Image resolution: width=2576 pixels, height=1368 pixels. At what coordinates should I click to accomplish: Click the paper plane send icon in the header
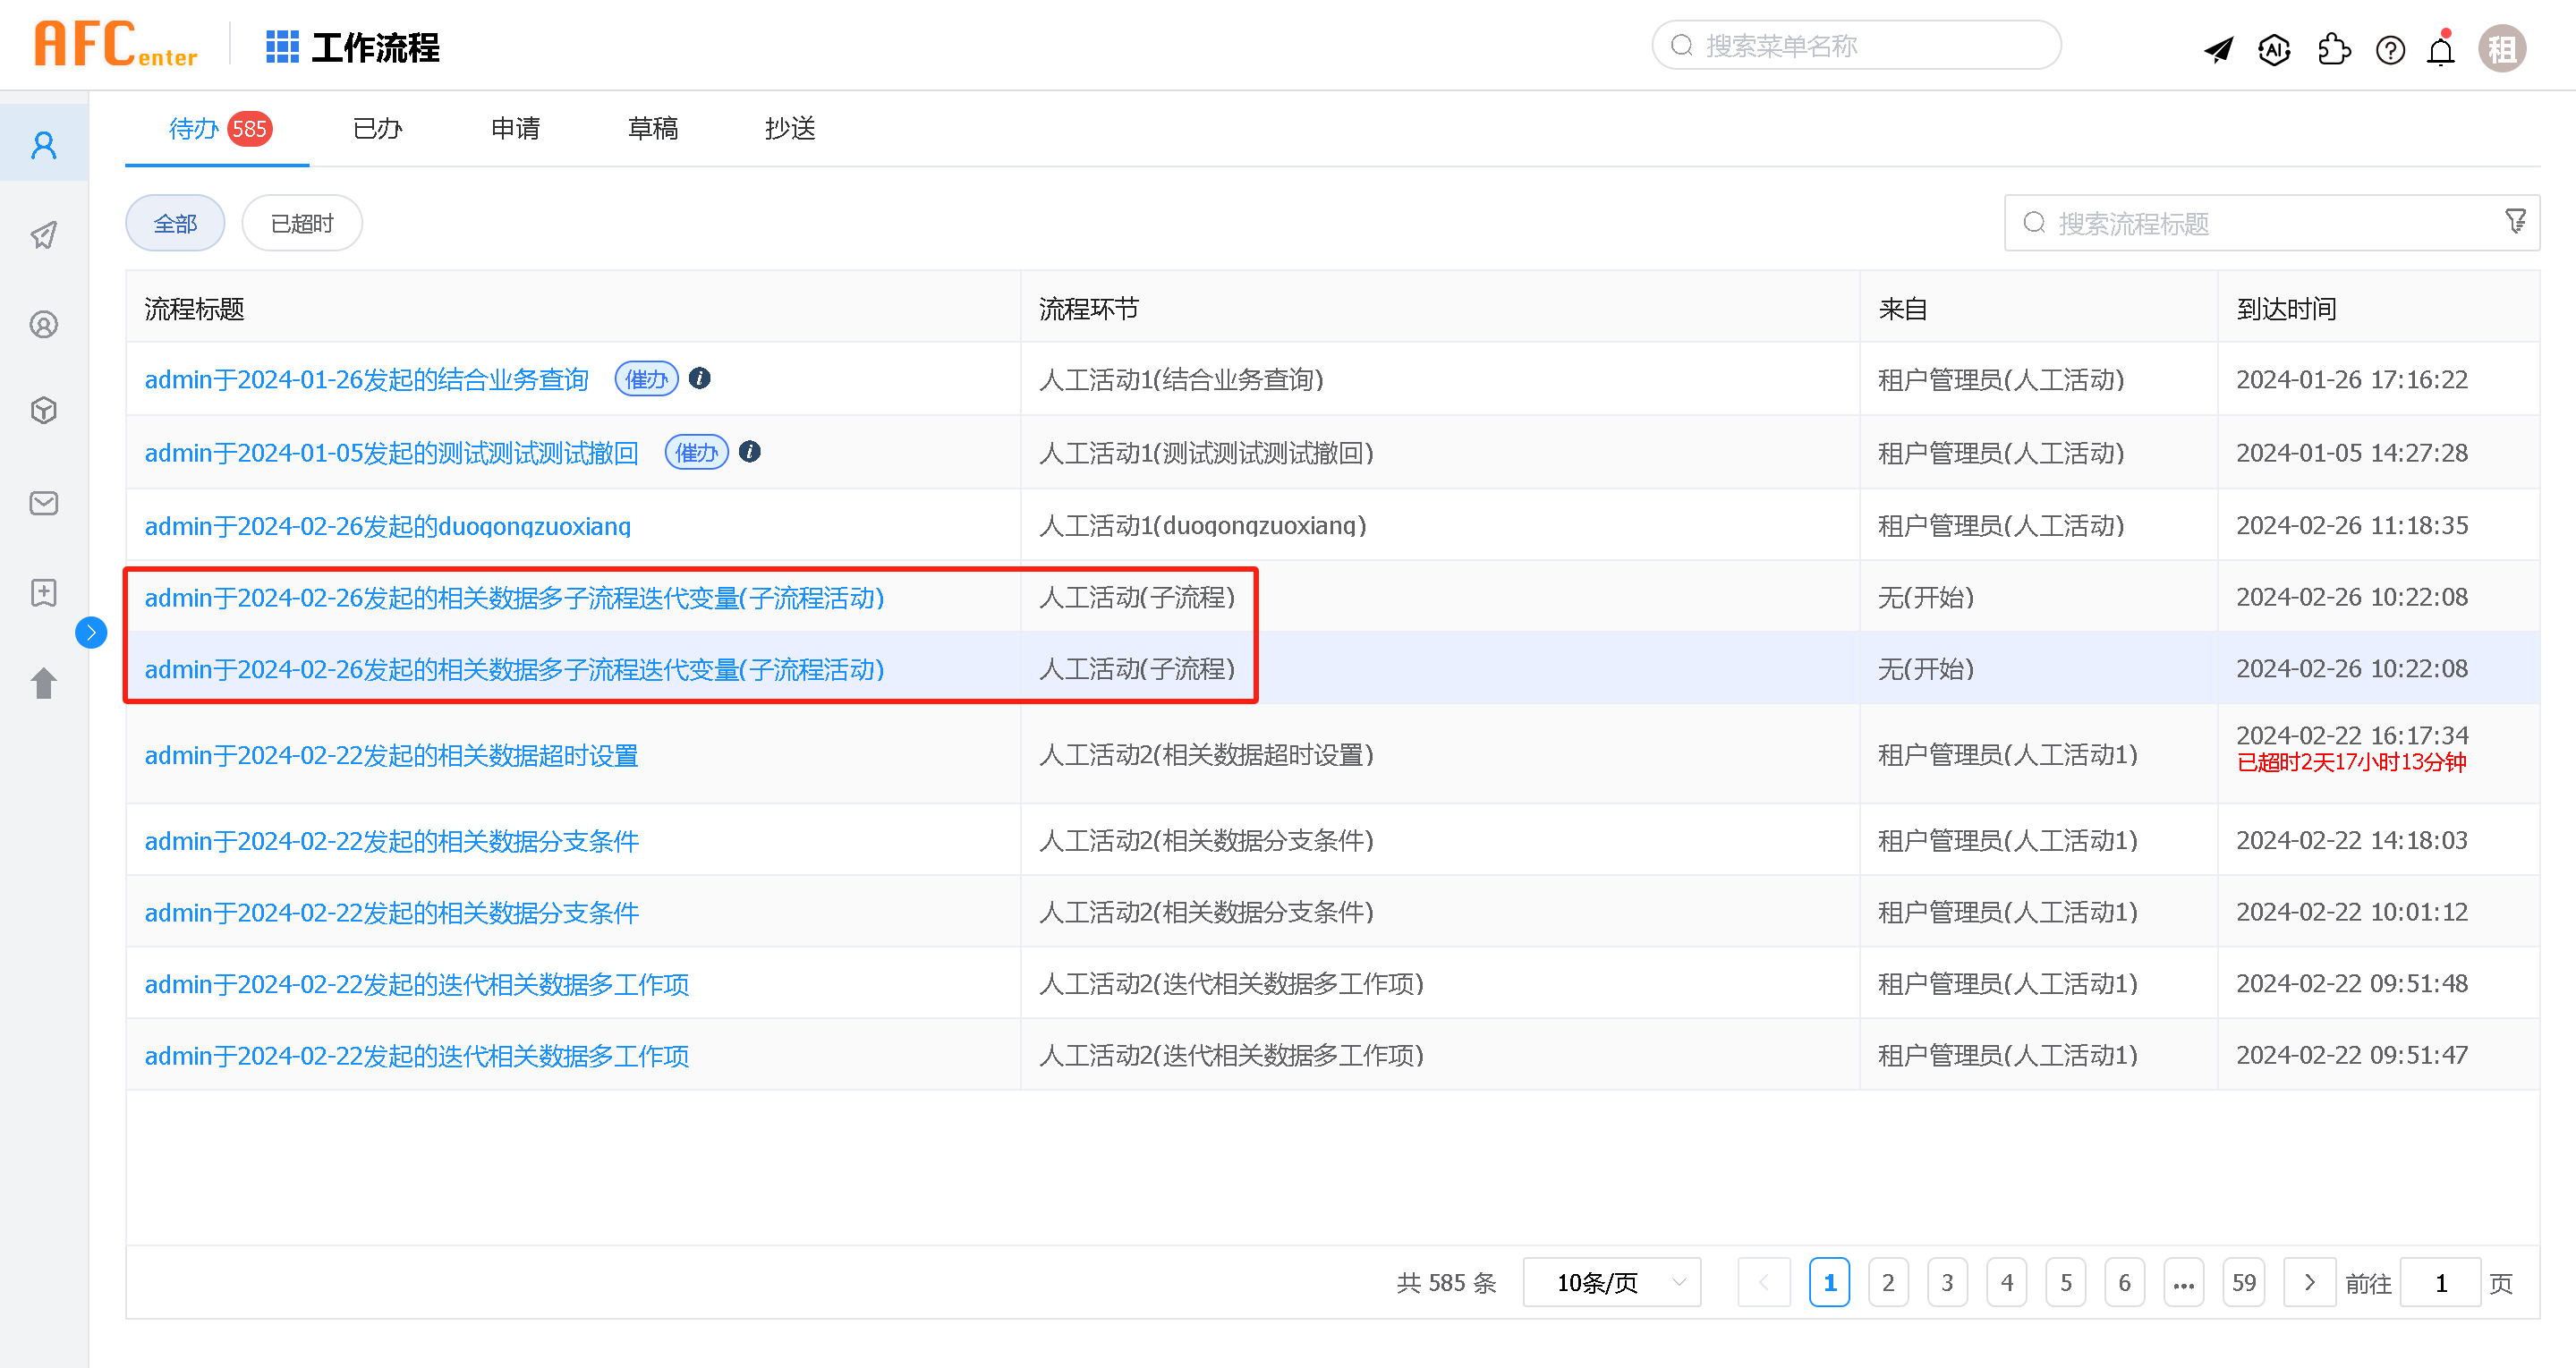coord(2218,48)
